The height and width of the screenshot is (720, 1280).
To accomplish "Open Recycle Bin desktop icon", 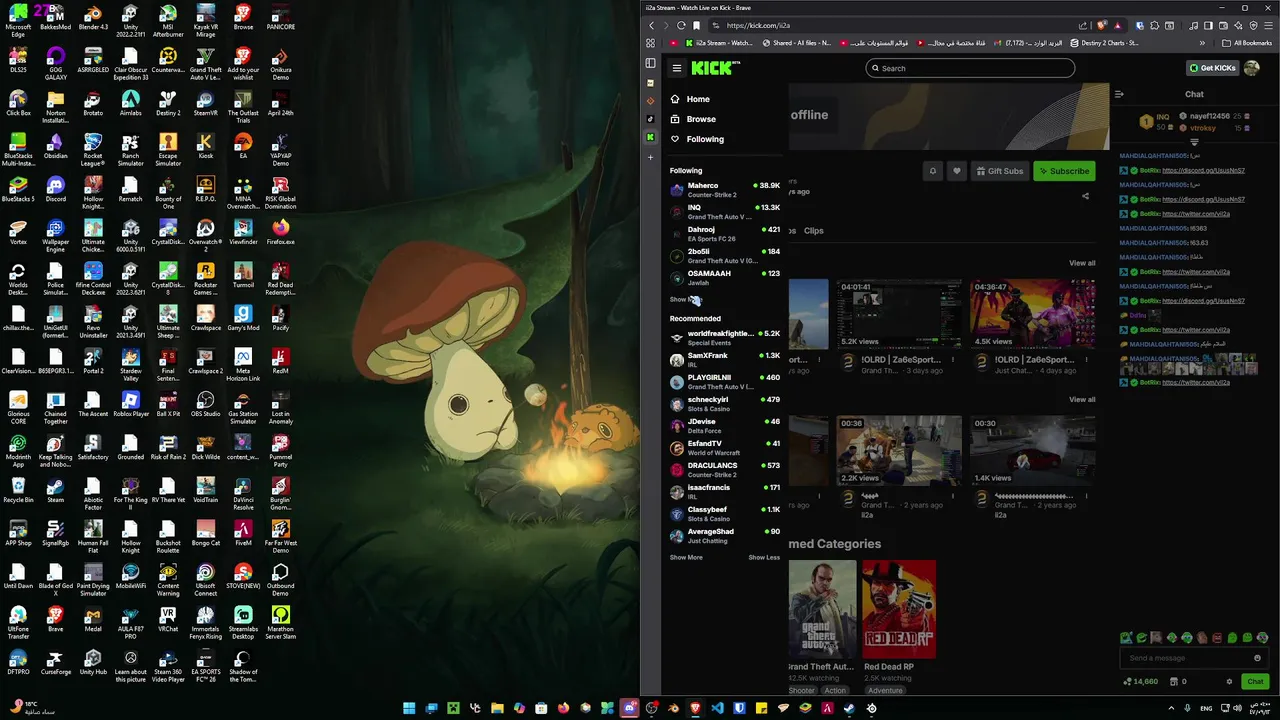I will point(18,490).
